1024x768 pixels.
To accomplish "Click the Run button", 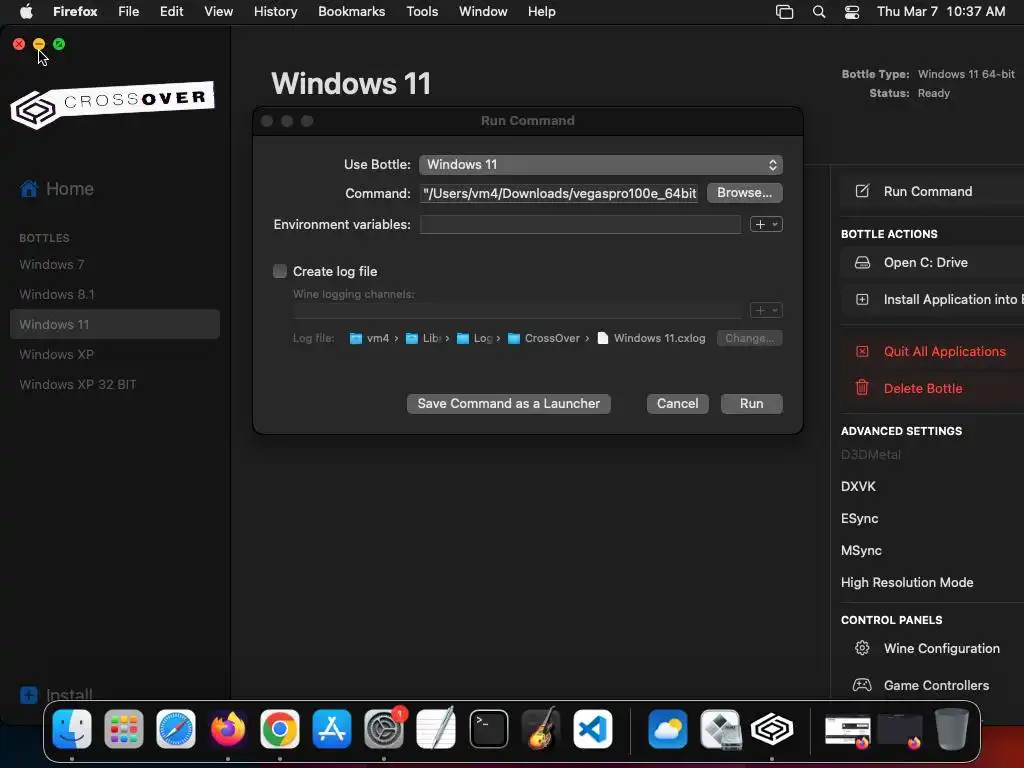I will (x=752, y=404).
